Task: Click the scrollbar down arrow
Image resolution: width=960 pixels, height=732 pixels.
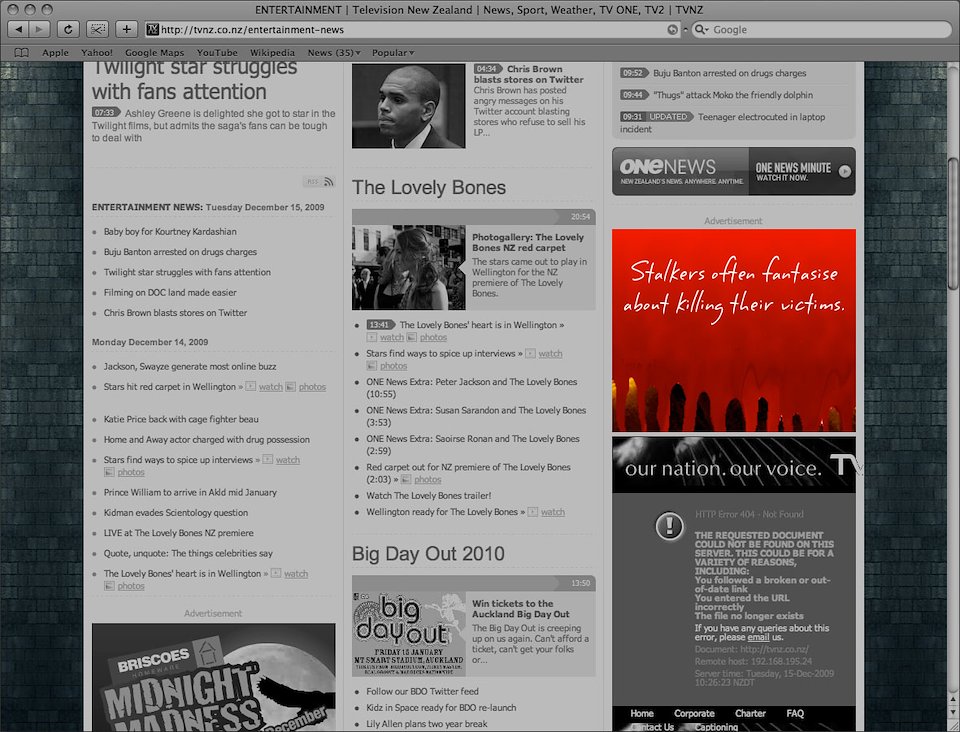Action: [953, 712]
